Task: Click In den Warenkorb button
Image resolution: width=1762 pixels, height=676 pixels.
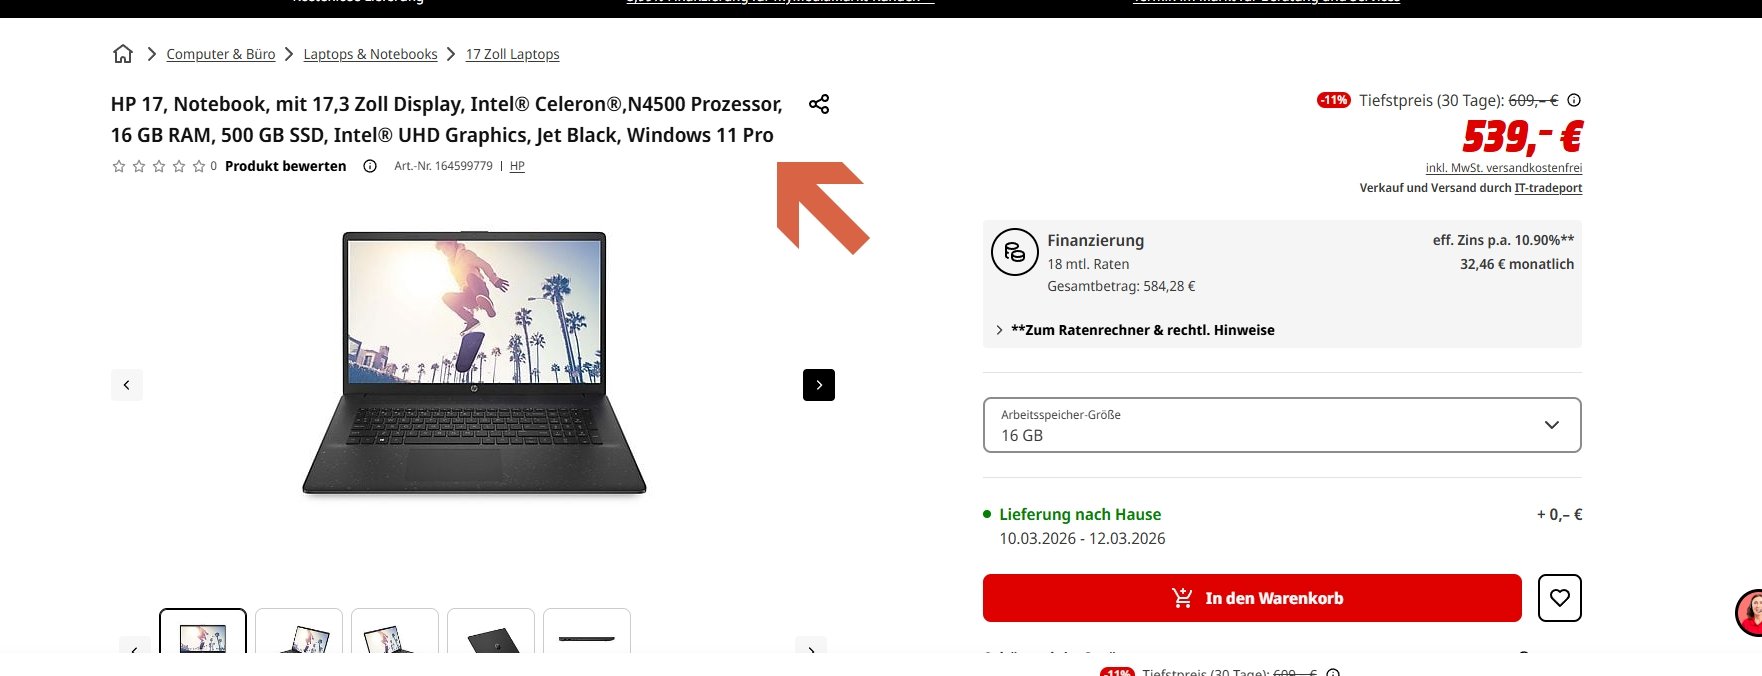Action: pos(1252,598)
